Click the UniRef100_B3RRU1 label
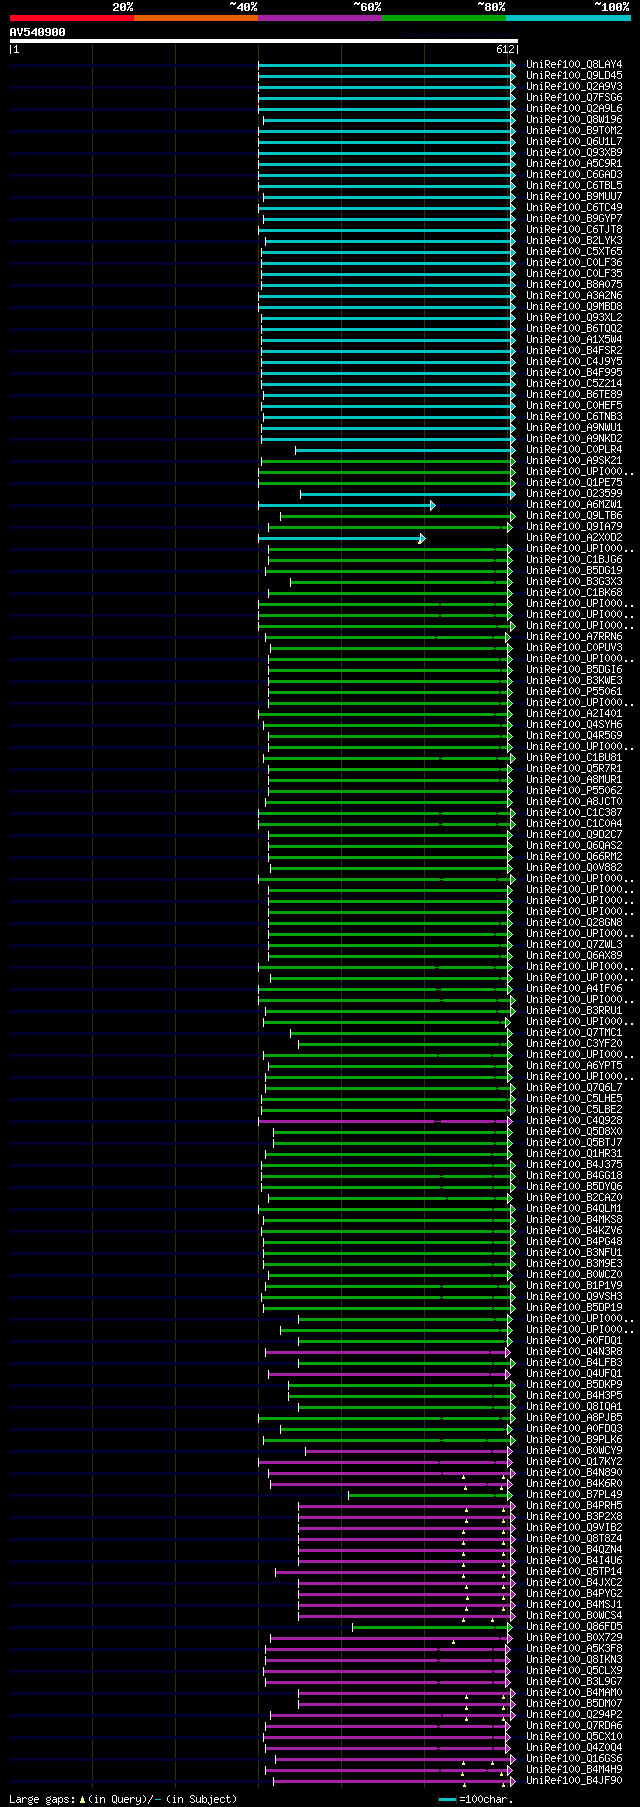 [574, 1011]
